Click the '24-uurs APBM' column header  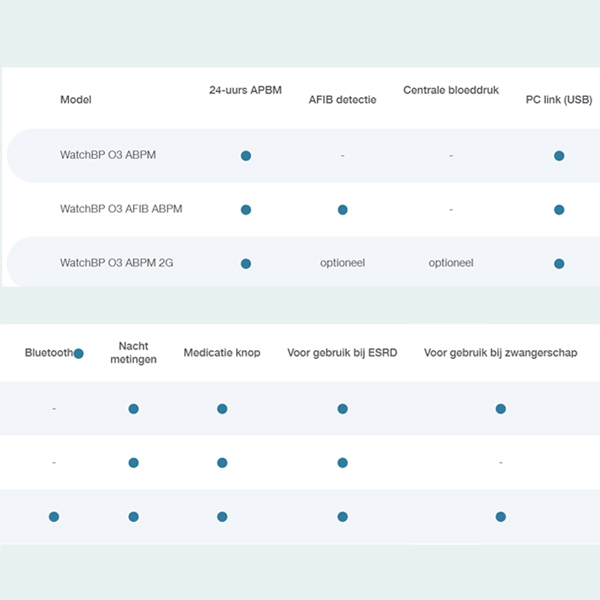coord(245,90)
